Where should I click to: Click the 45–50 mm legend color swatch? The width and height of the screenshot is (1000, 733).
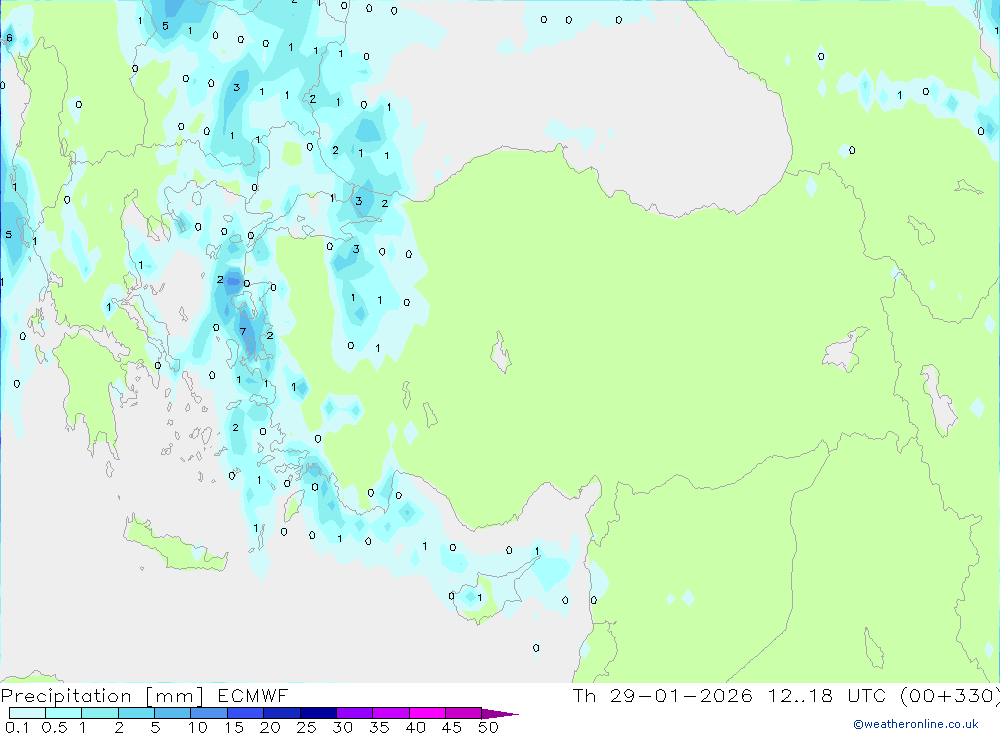464,713
